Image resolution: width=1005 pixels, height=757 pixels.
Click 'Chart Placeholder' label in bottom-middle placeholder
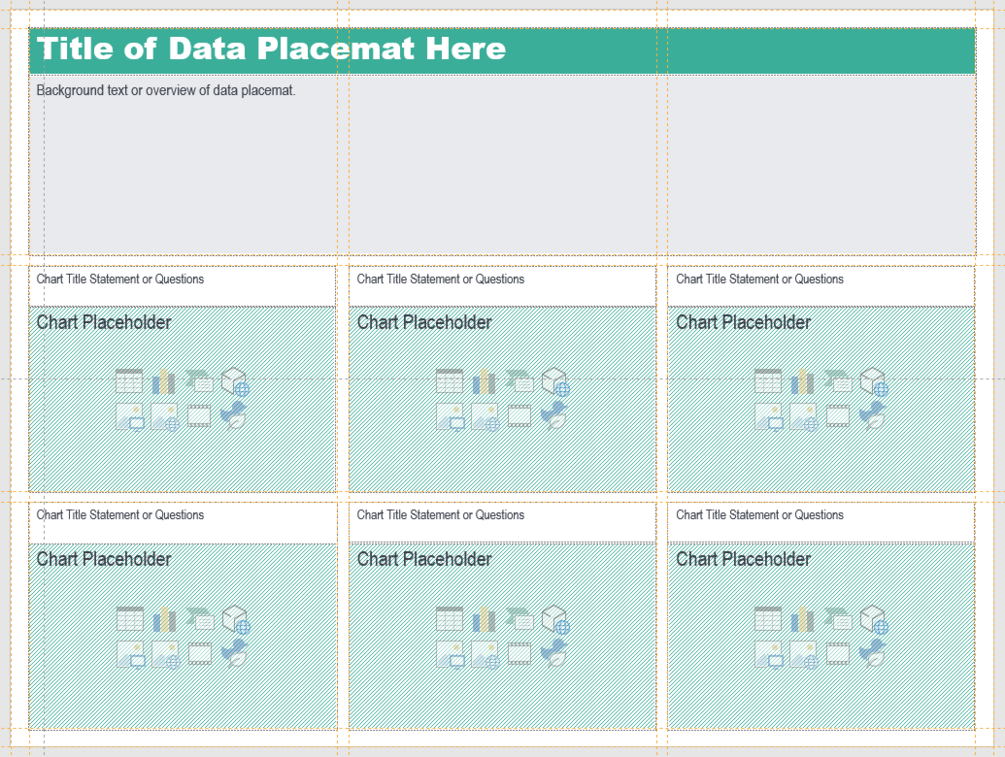click(x=424, y=559)
